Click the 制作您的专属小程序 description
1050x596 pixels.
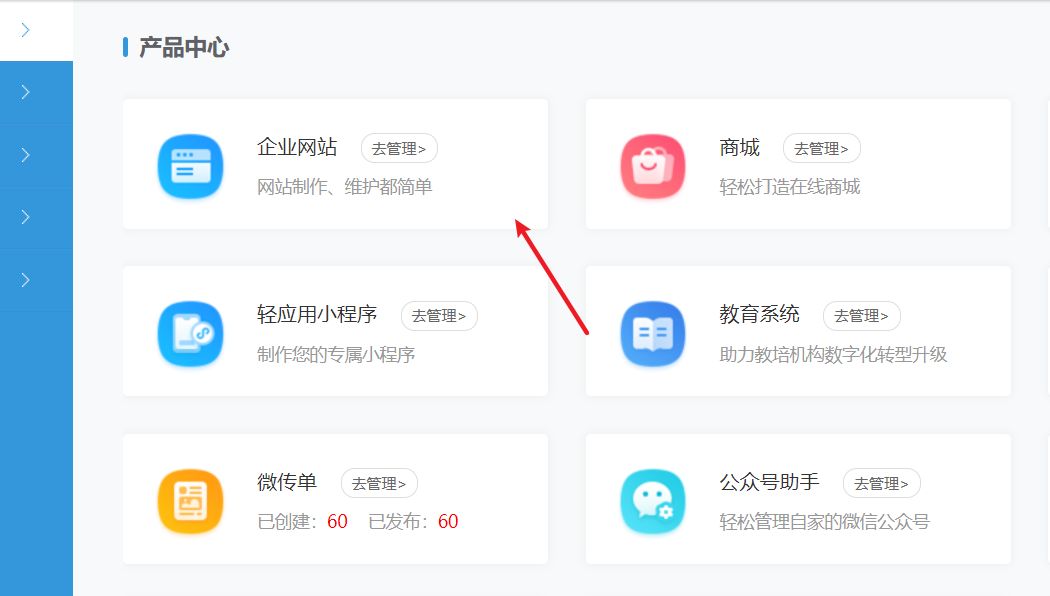pos(336,354)
